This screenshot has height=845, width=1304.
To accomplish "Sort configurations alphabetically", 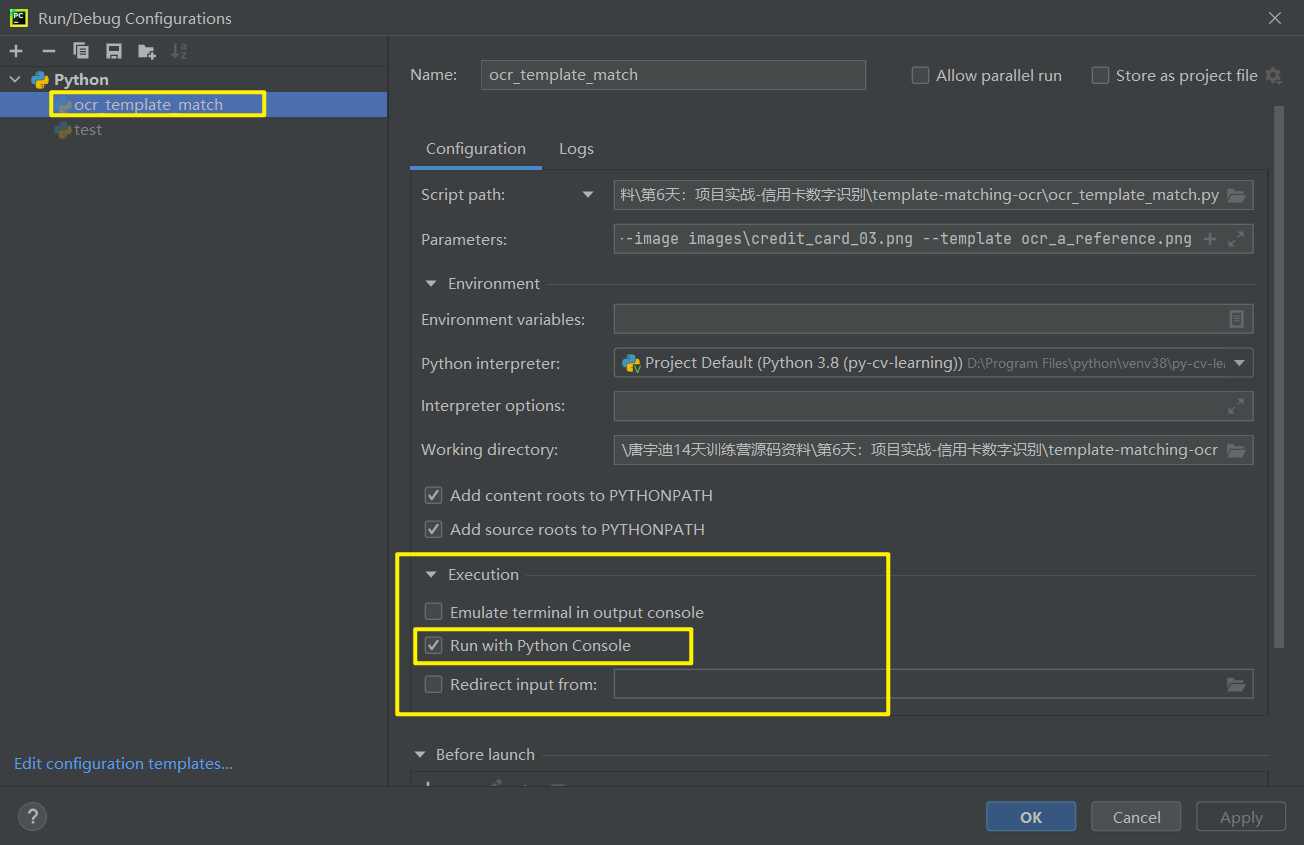I will 179,51.
